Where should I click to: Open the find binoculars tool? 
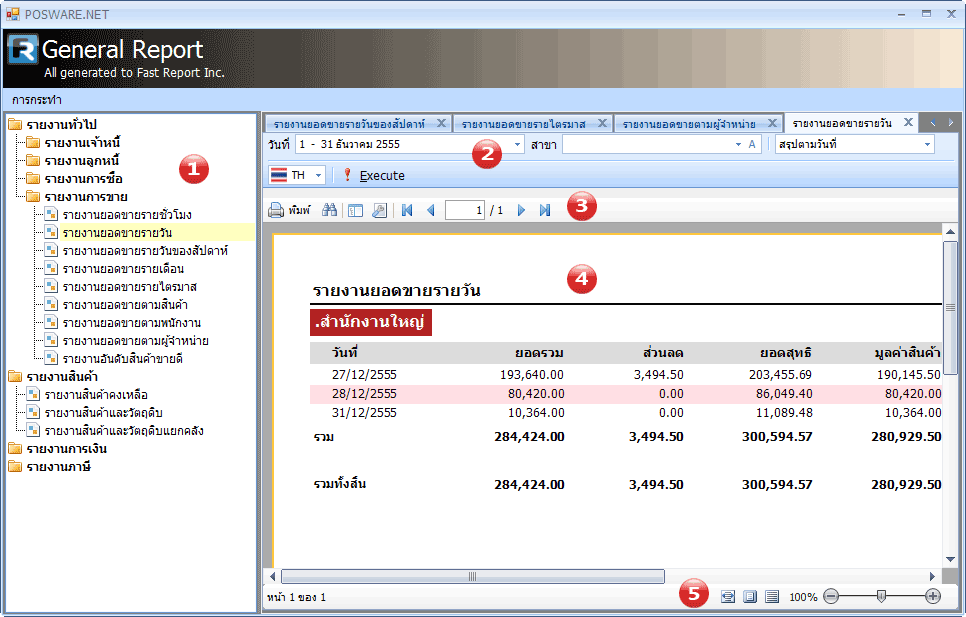pos(330,211)
